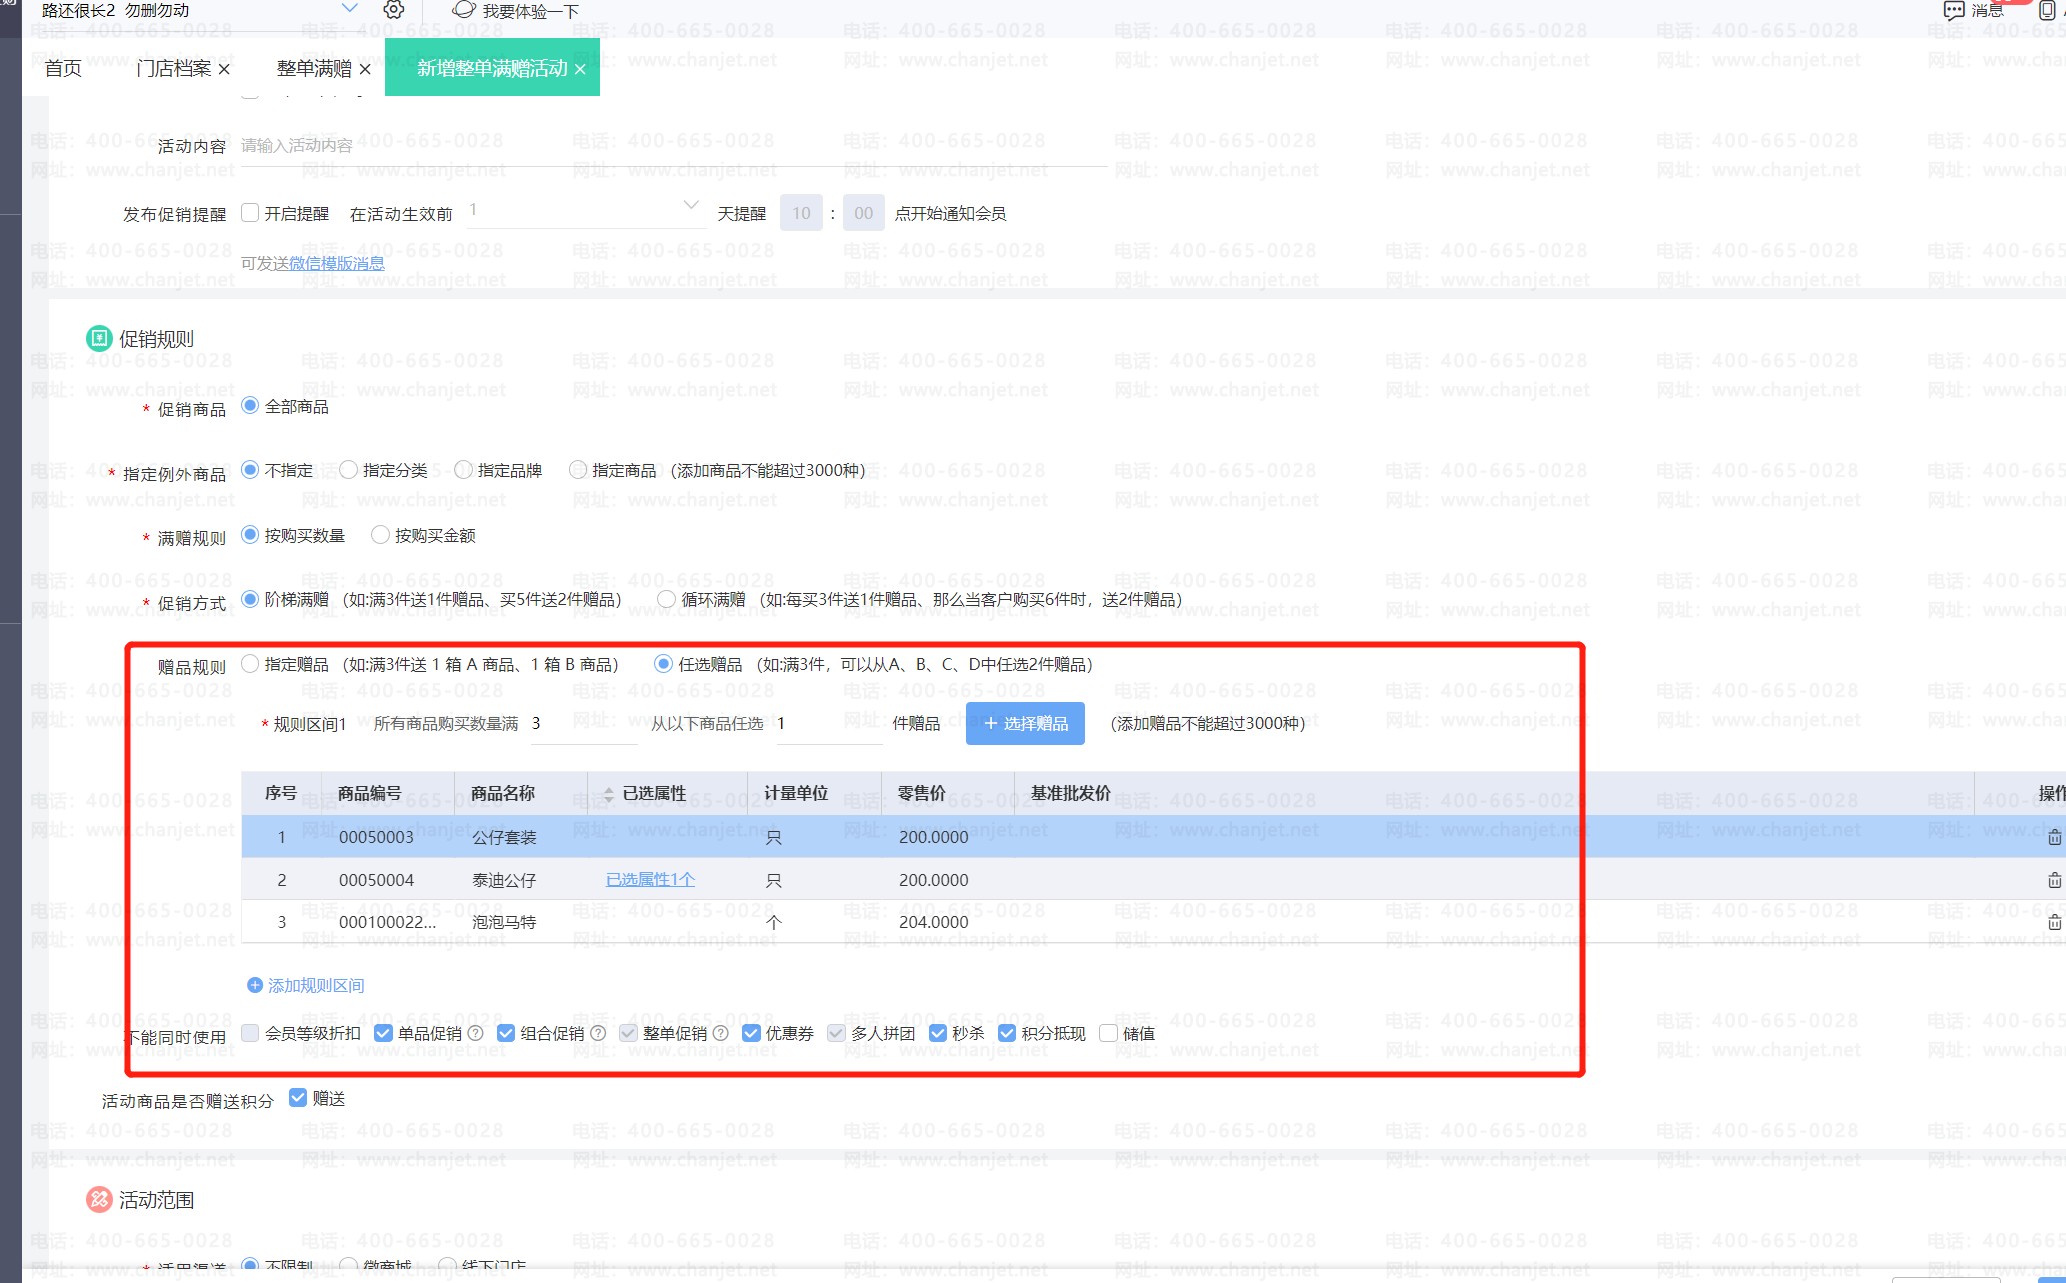Check the 会员等级折扣 checkbox
Viewport: 2066px width, 1283px height.
pyautogui.click(x=251, y=1033)
